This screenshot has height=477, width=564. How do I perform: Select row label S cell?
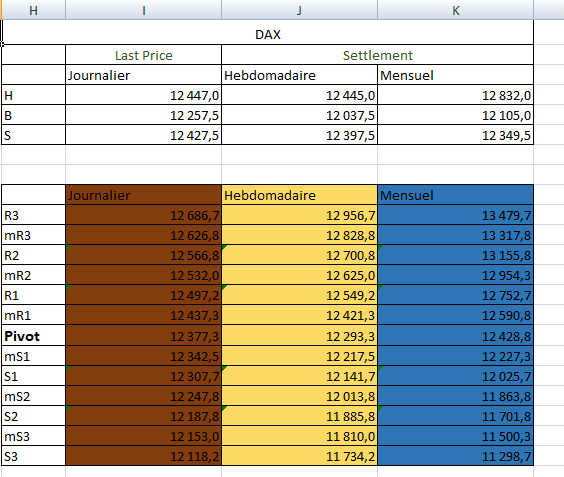(x=33, y=135)
